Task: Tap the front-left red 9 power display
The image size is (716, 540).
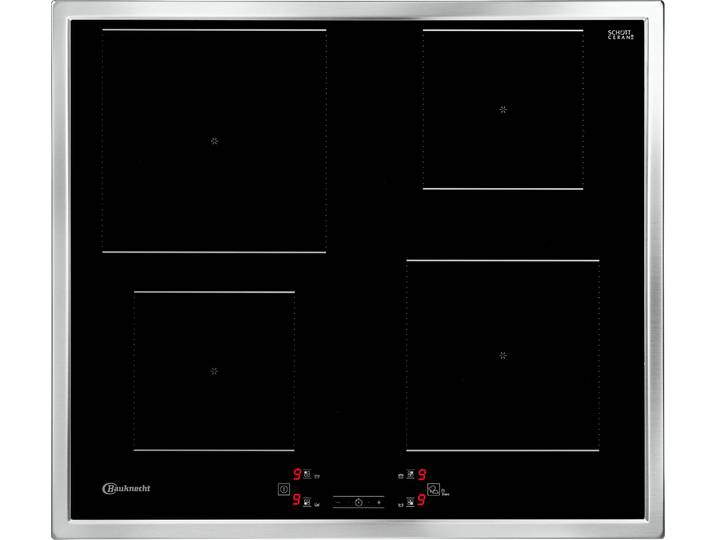Action: [x=297, y=500]
